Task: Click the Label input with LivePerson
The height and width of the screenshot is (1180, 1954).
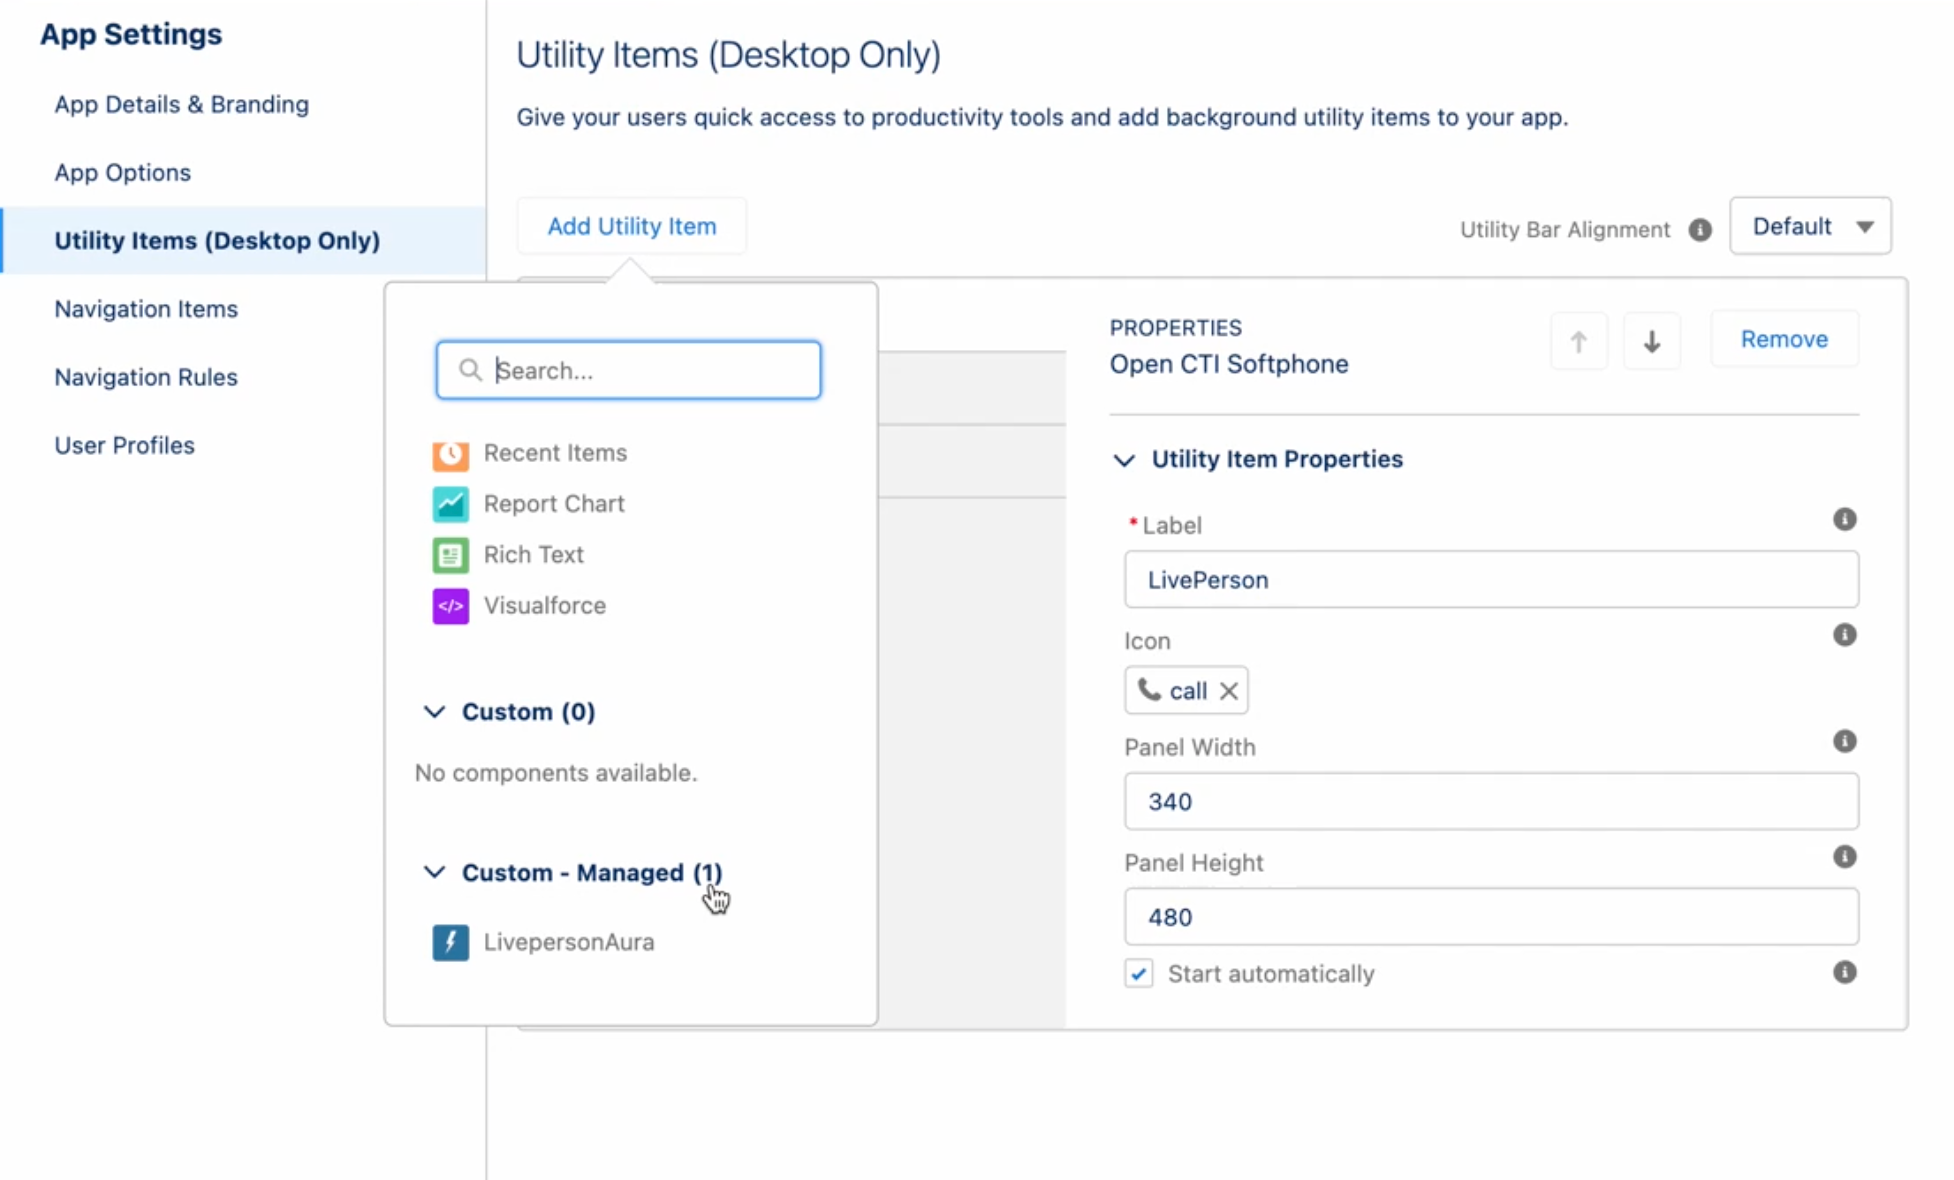Action: click(x=1491, y=580)
